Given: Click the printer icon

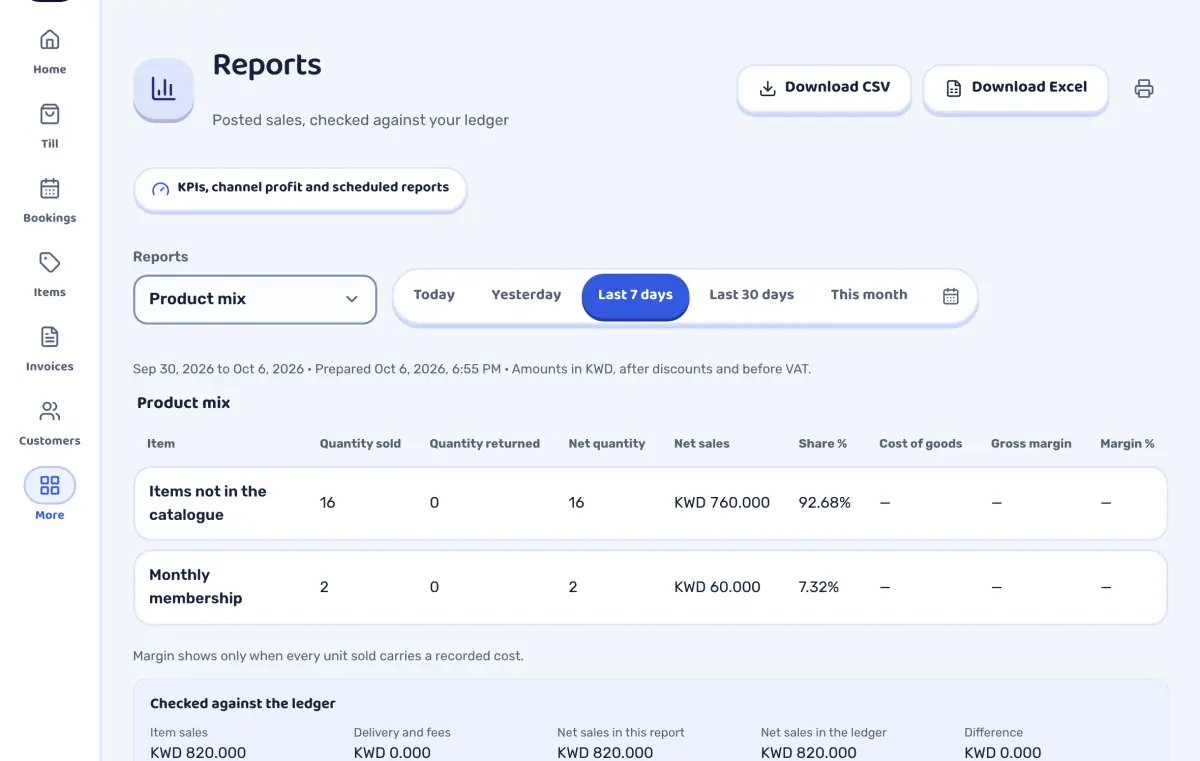Looking at the screenshot, I should (x=1144, y=89).
